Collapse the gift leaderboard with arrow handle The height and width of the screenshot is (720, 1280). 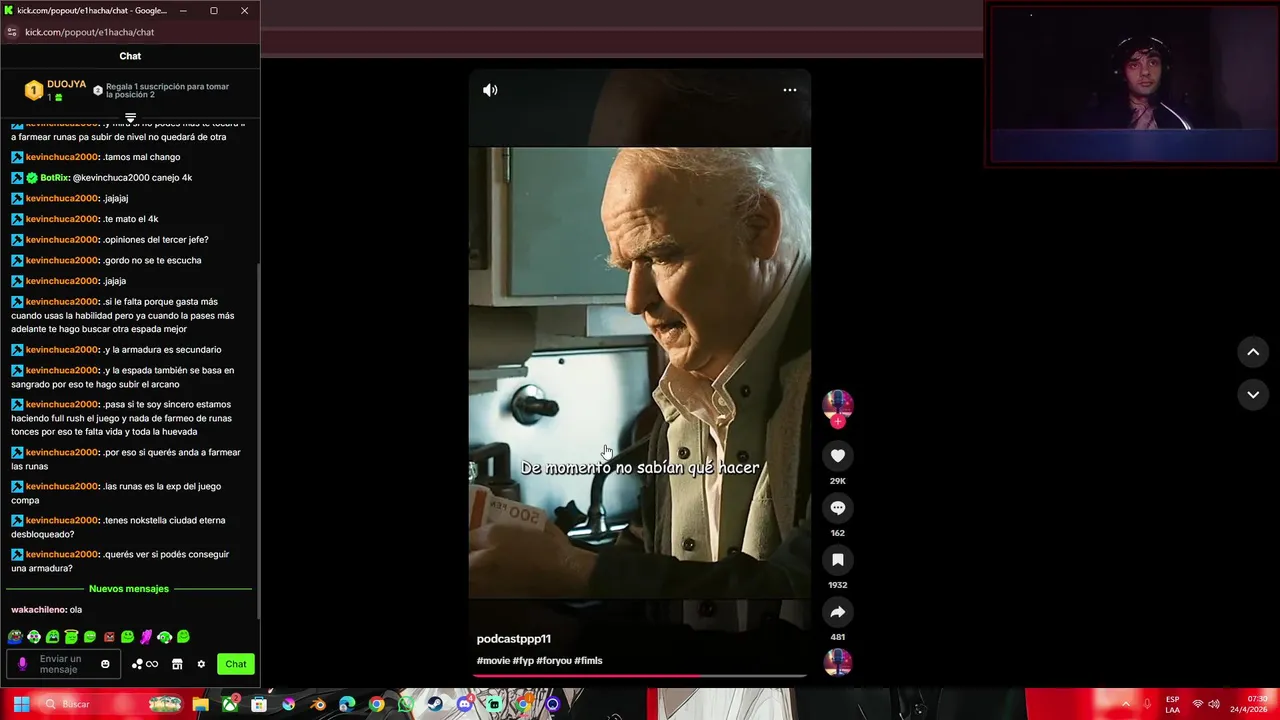point(130,118)
